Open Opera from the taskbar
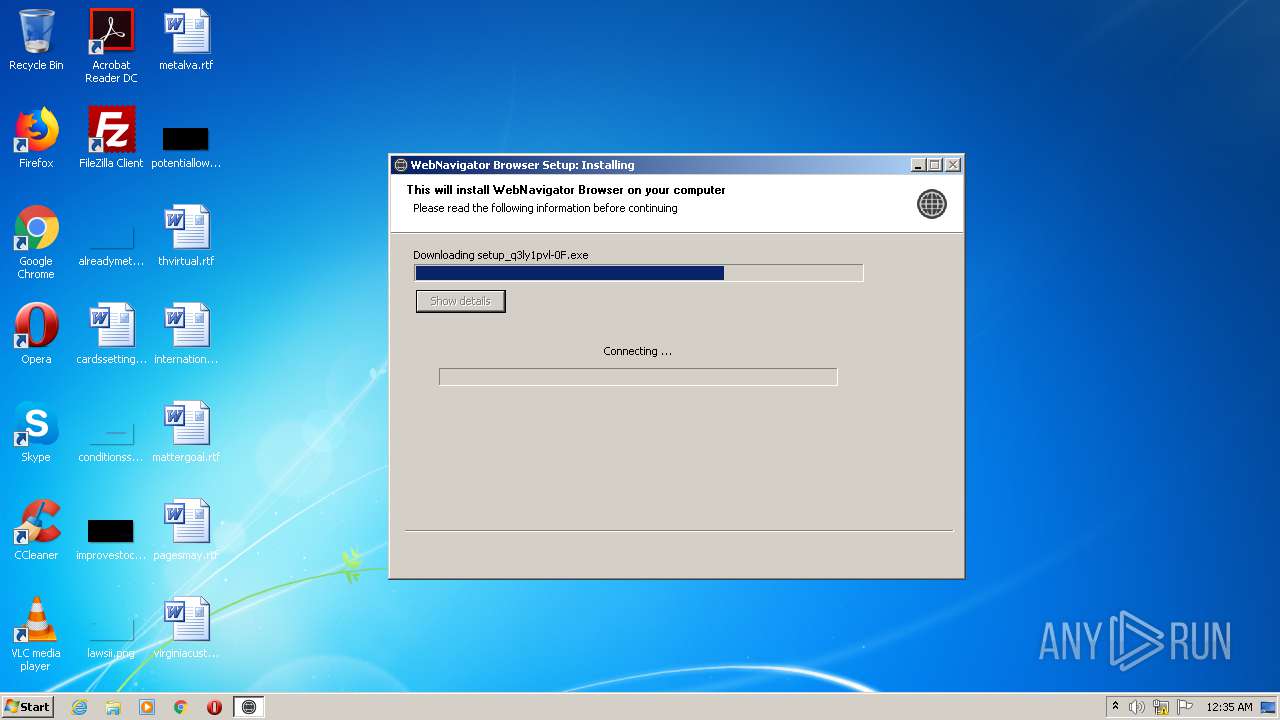The image size is (1280, 720). (x=214, y=707)
